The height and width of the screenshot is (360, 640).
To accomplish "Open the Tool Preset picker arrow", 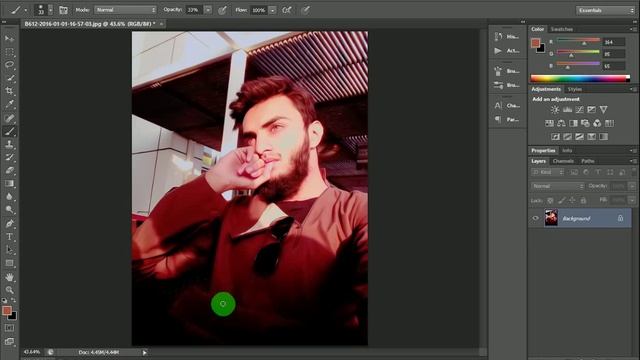I will click(26, 10).
